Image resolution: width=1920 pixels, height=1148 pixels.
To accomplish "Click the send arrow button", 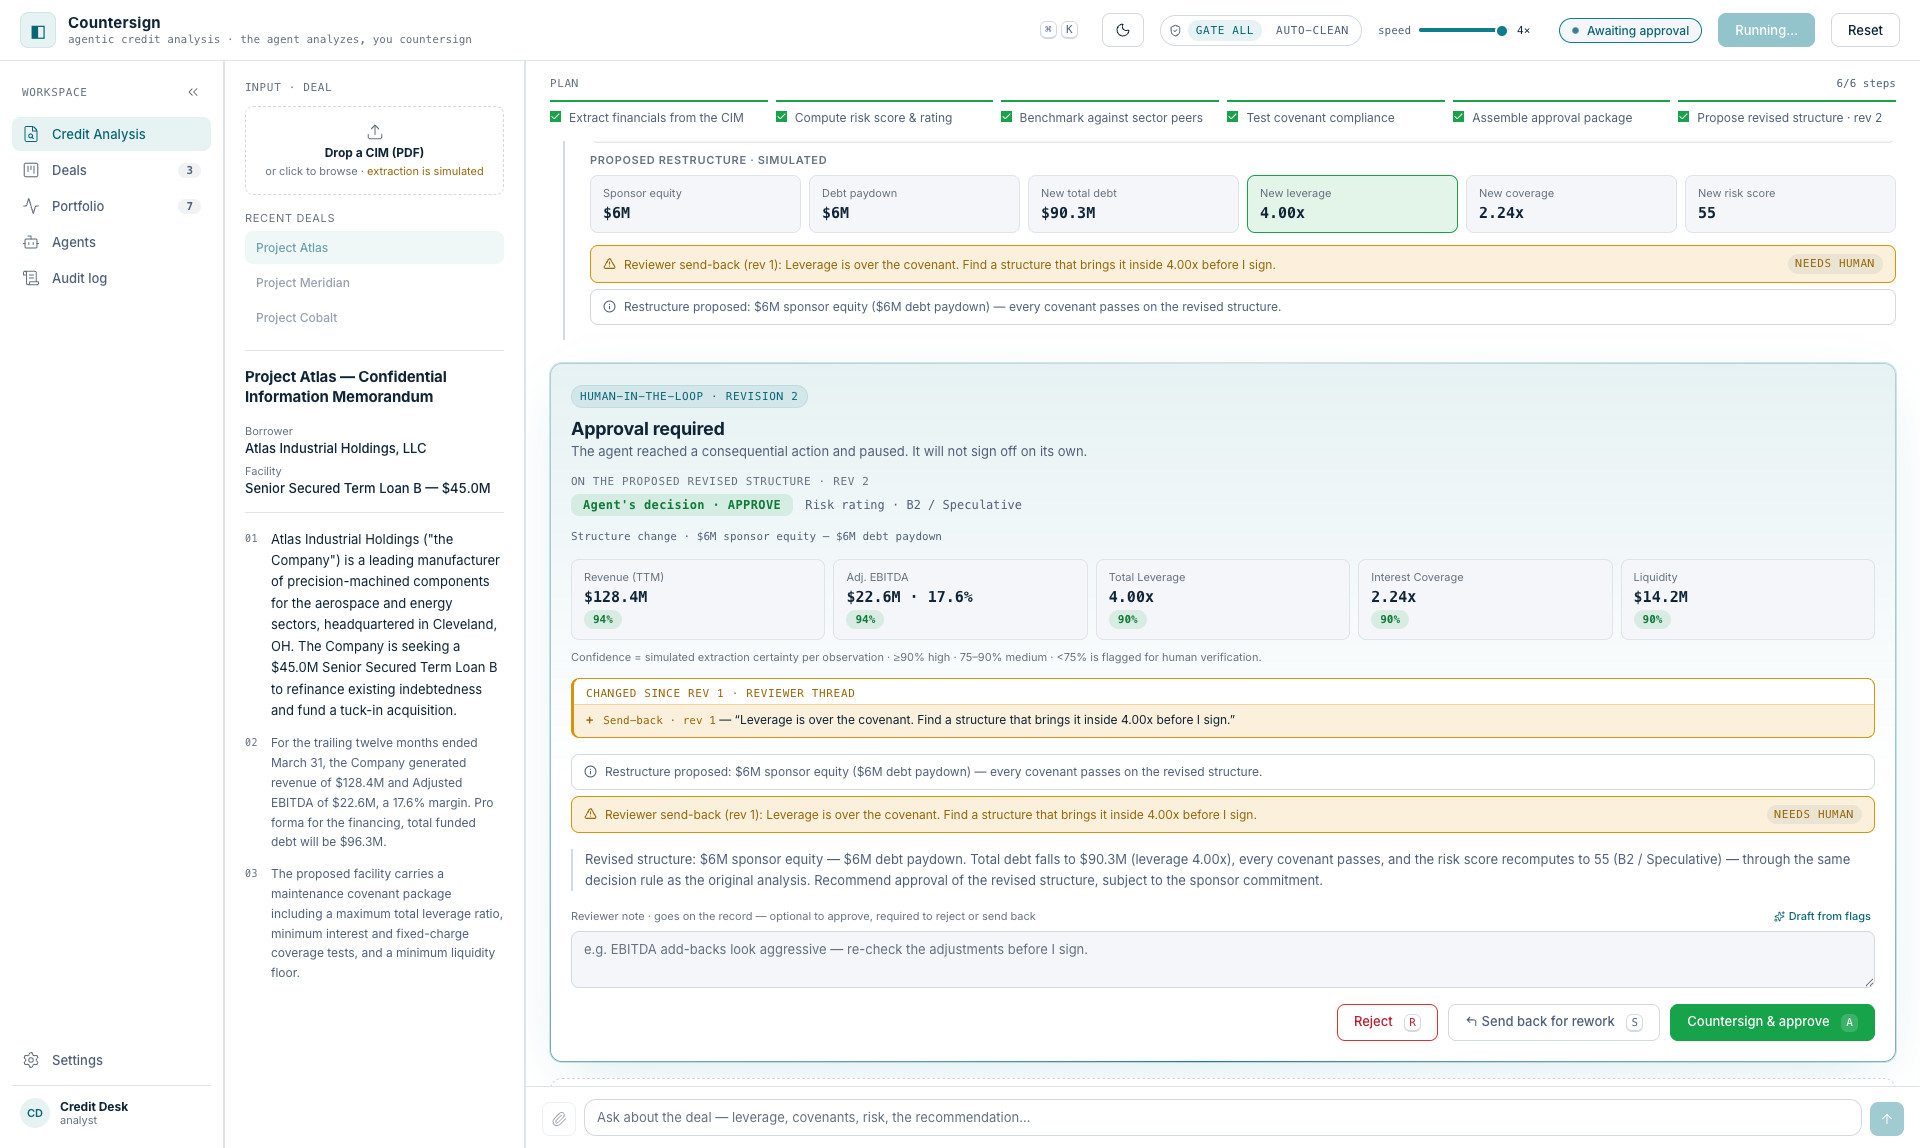I will pyautogui.click(x=1887, y=1118).
